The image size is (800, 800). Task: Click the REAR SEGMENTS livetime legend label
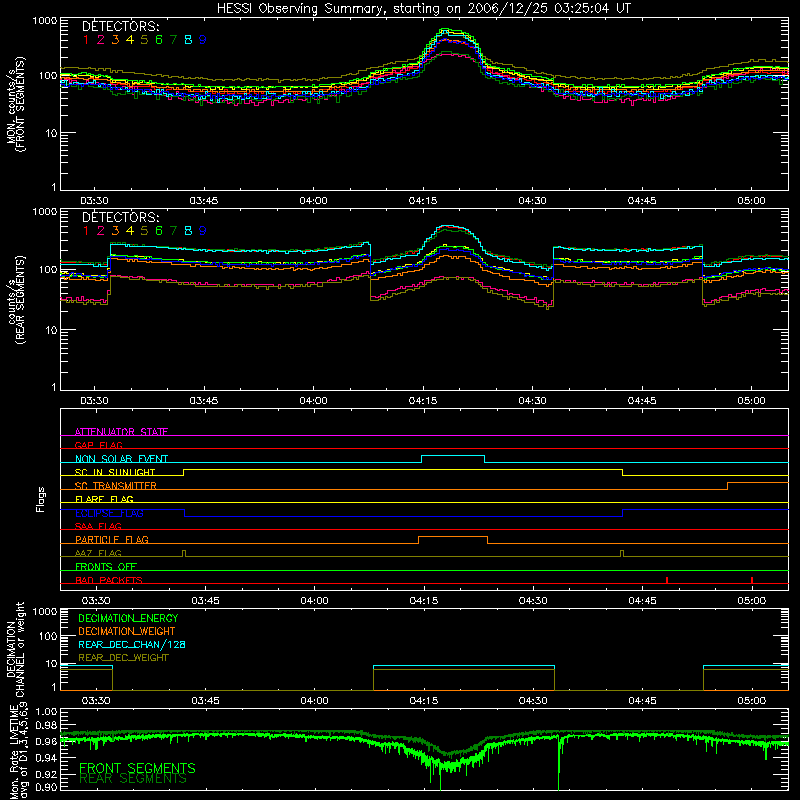click(x=133, y=779)
